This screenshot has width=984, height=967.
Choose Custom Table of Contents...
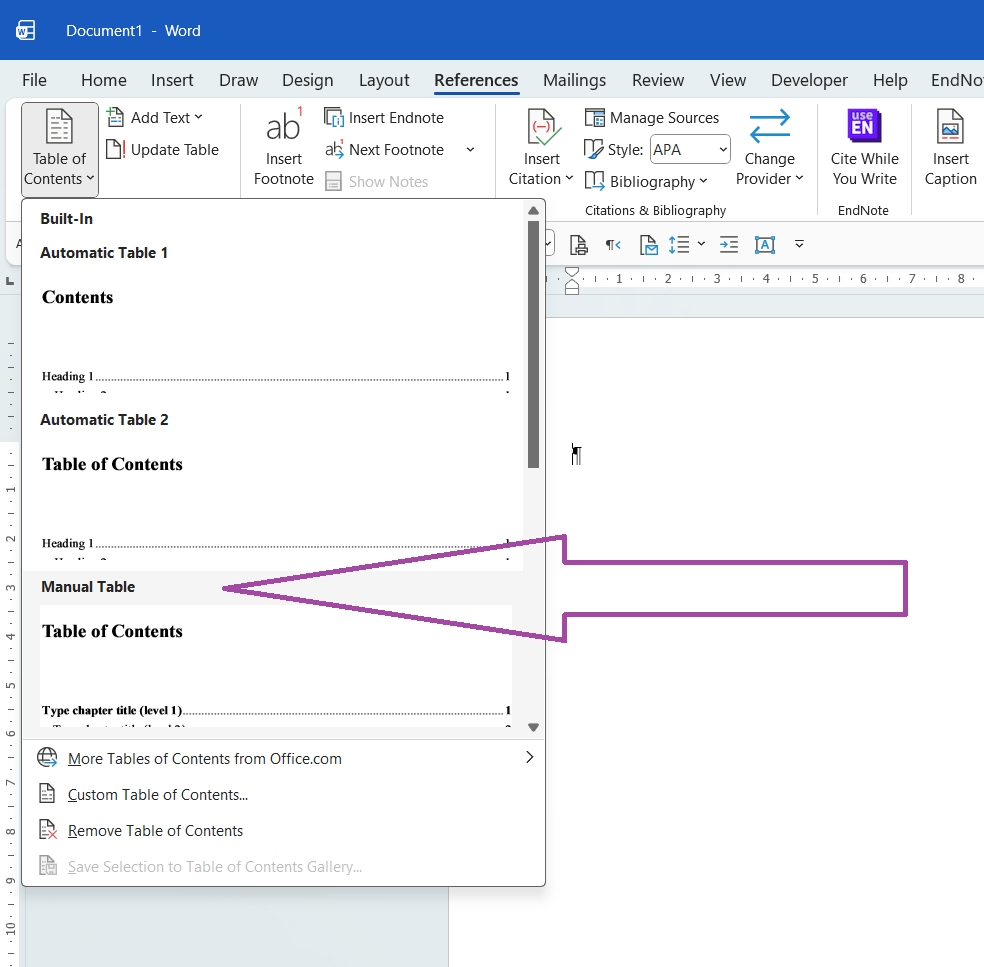pos(284,794)
